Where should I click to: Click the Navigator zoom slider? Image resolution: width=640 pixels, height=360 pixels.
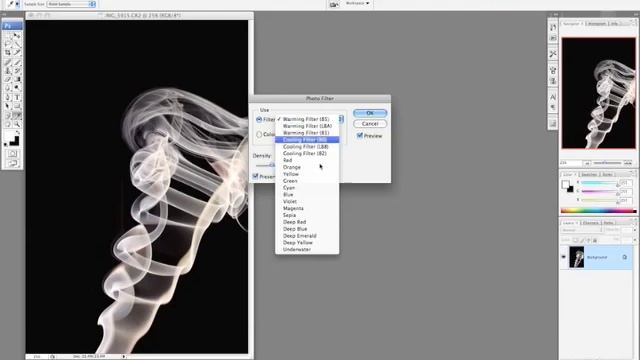[607, 163]
